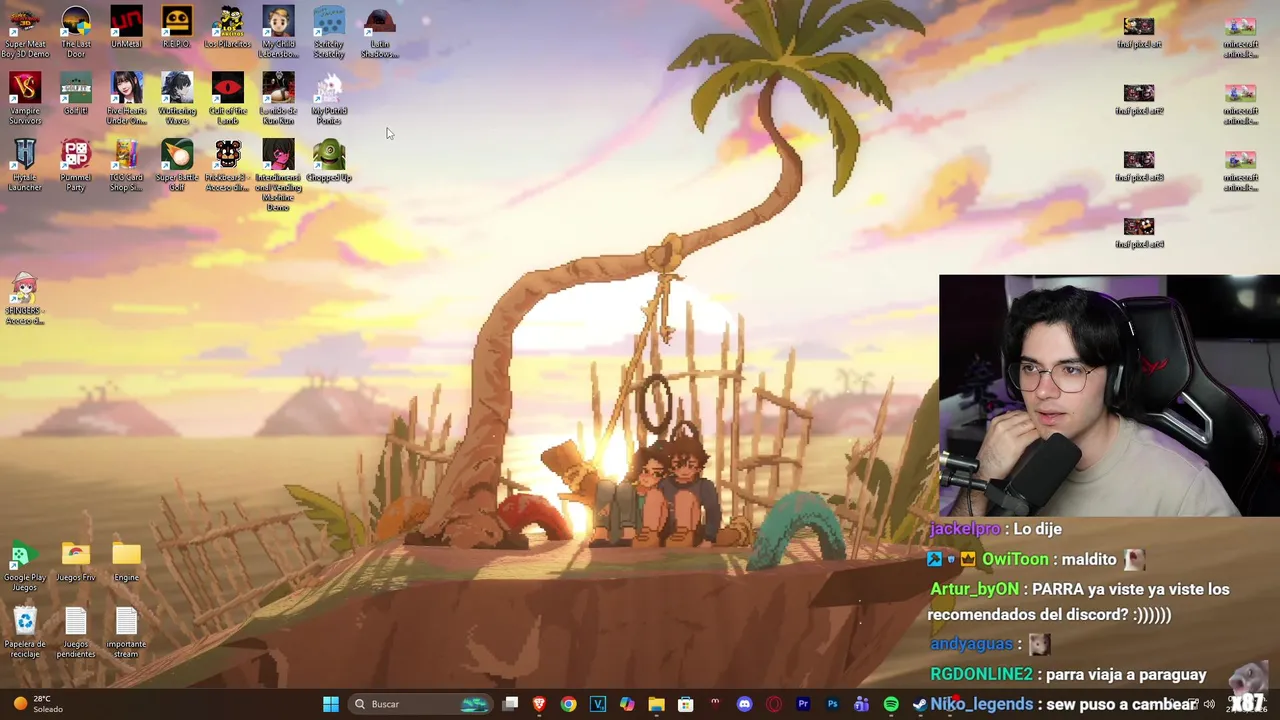The height and width of the screenshot is (720, 1280).
Task: Select the Juegos Fnv folder
Action: pos(76,562)
